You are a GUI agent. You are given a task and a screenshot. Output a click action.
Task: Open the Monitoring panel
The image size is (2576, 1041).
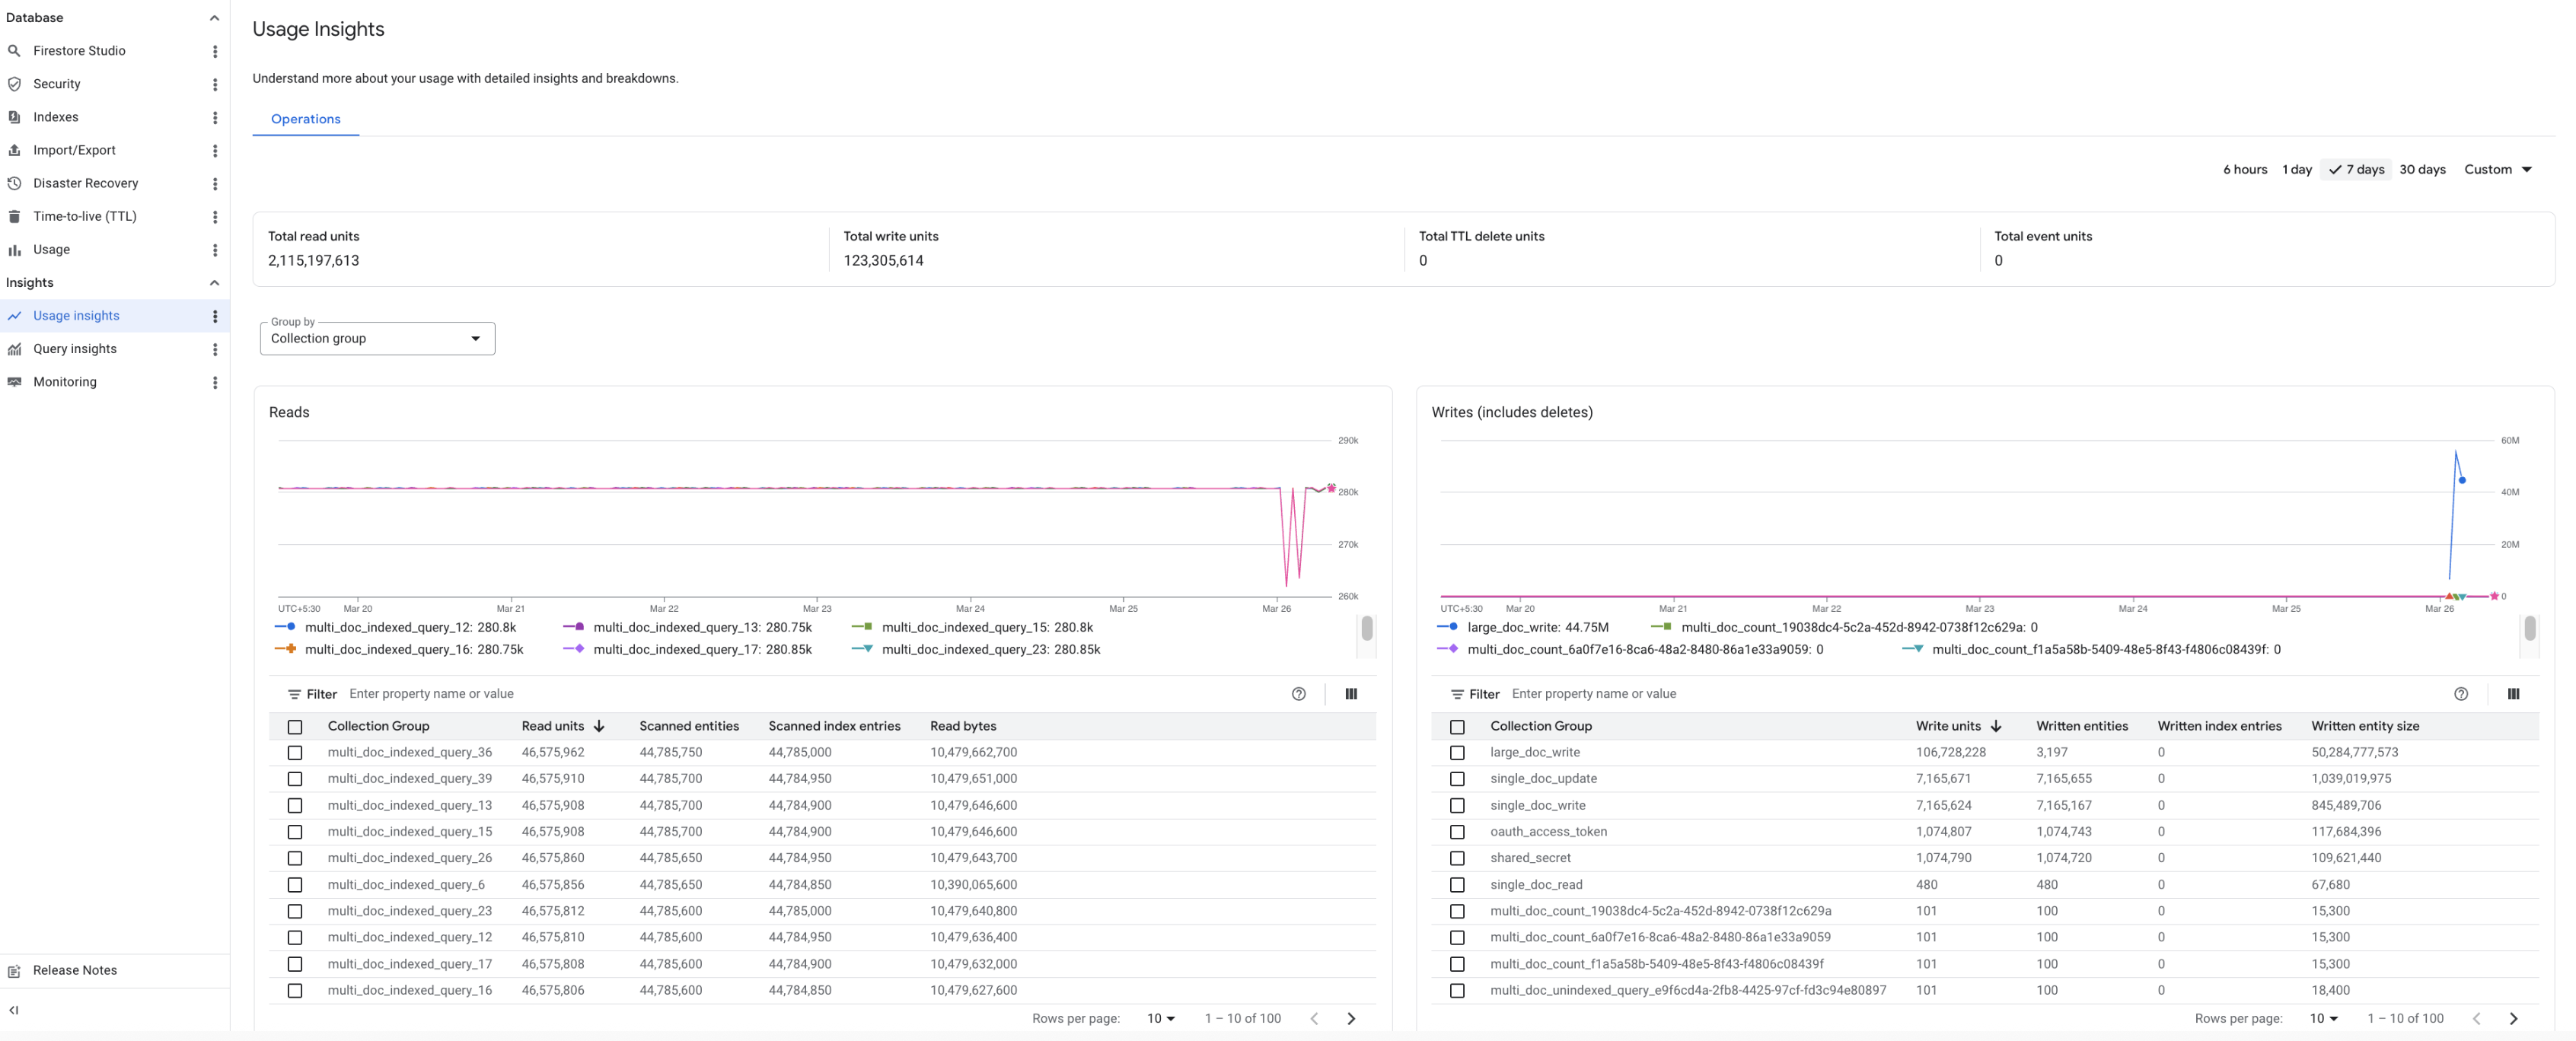click(x=64, y=381)
